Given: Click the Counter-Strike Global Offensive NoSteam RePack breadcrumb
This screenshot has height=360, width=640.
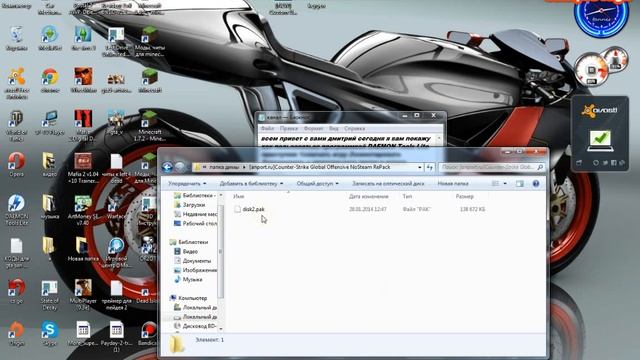Looking at the screenshot, I should 320,167.
